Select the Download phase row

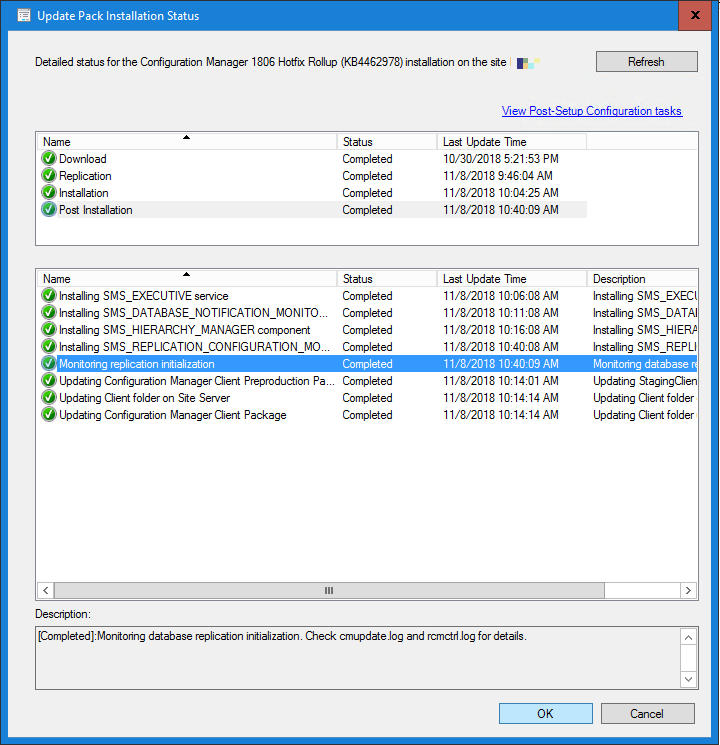pos(313,158)
